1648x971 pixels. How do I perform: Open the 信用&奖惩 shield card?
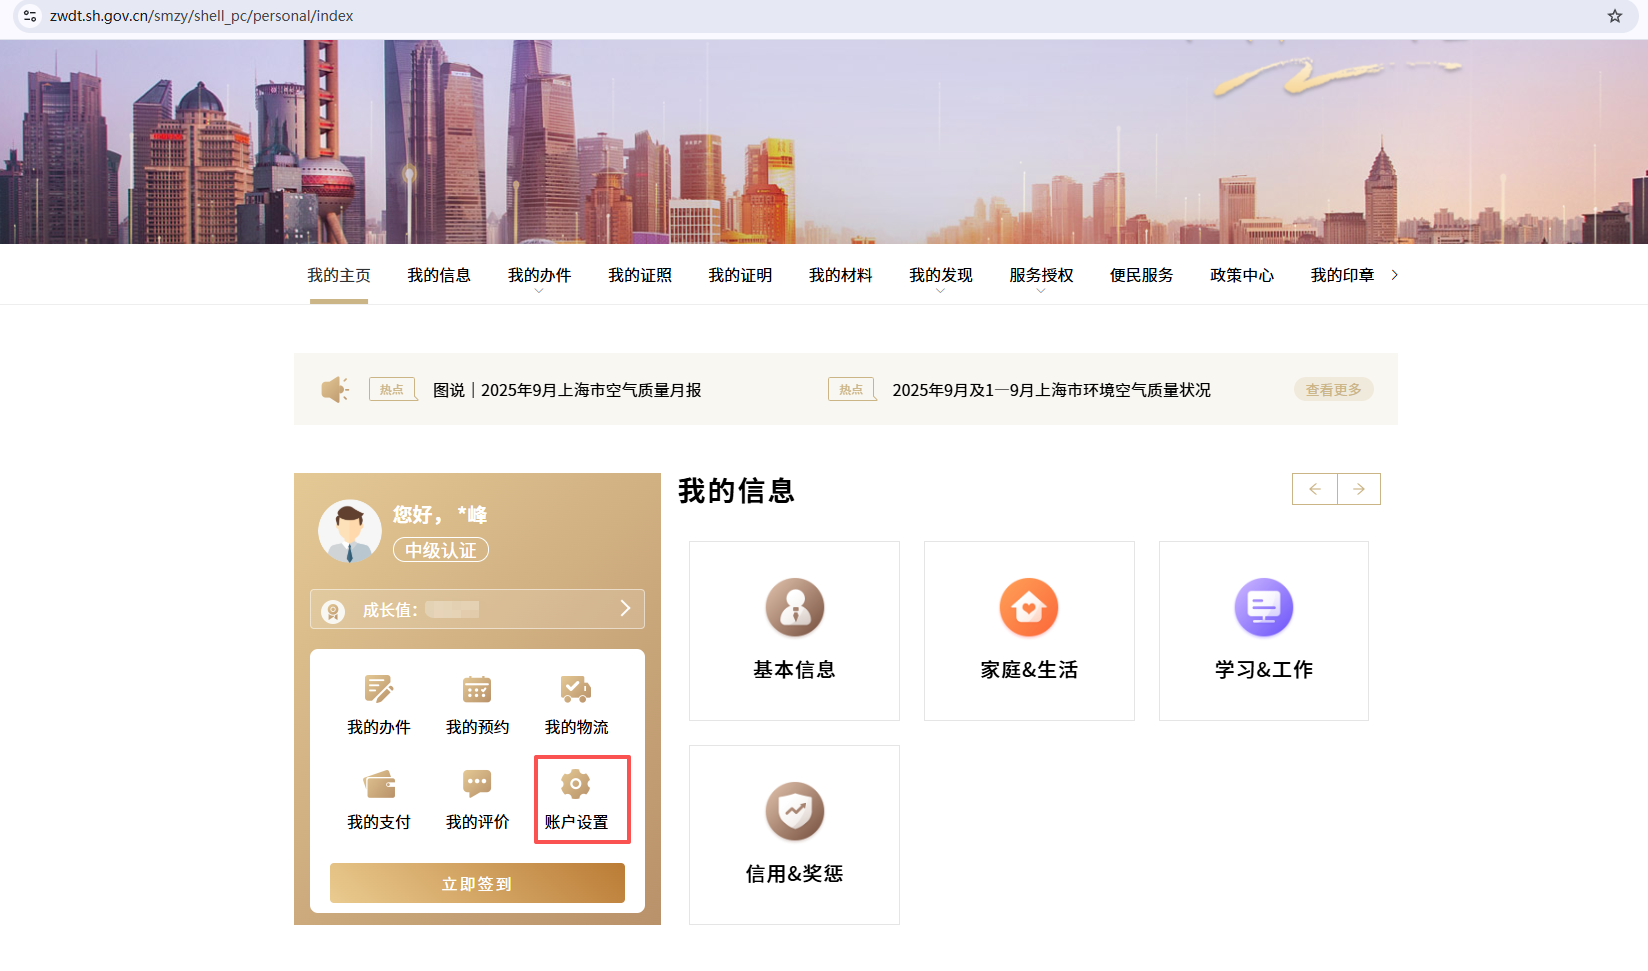794,835
